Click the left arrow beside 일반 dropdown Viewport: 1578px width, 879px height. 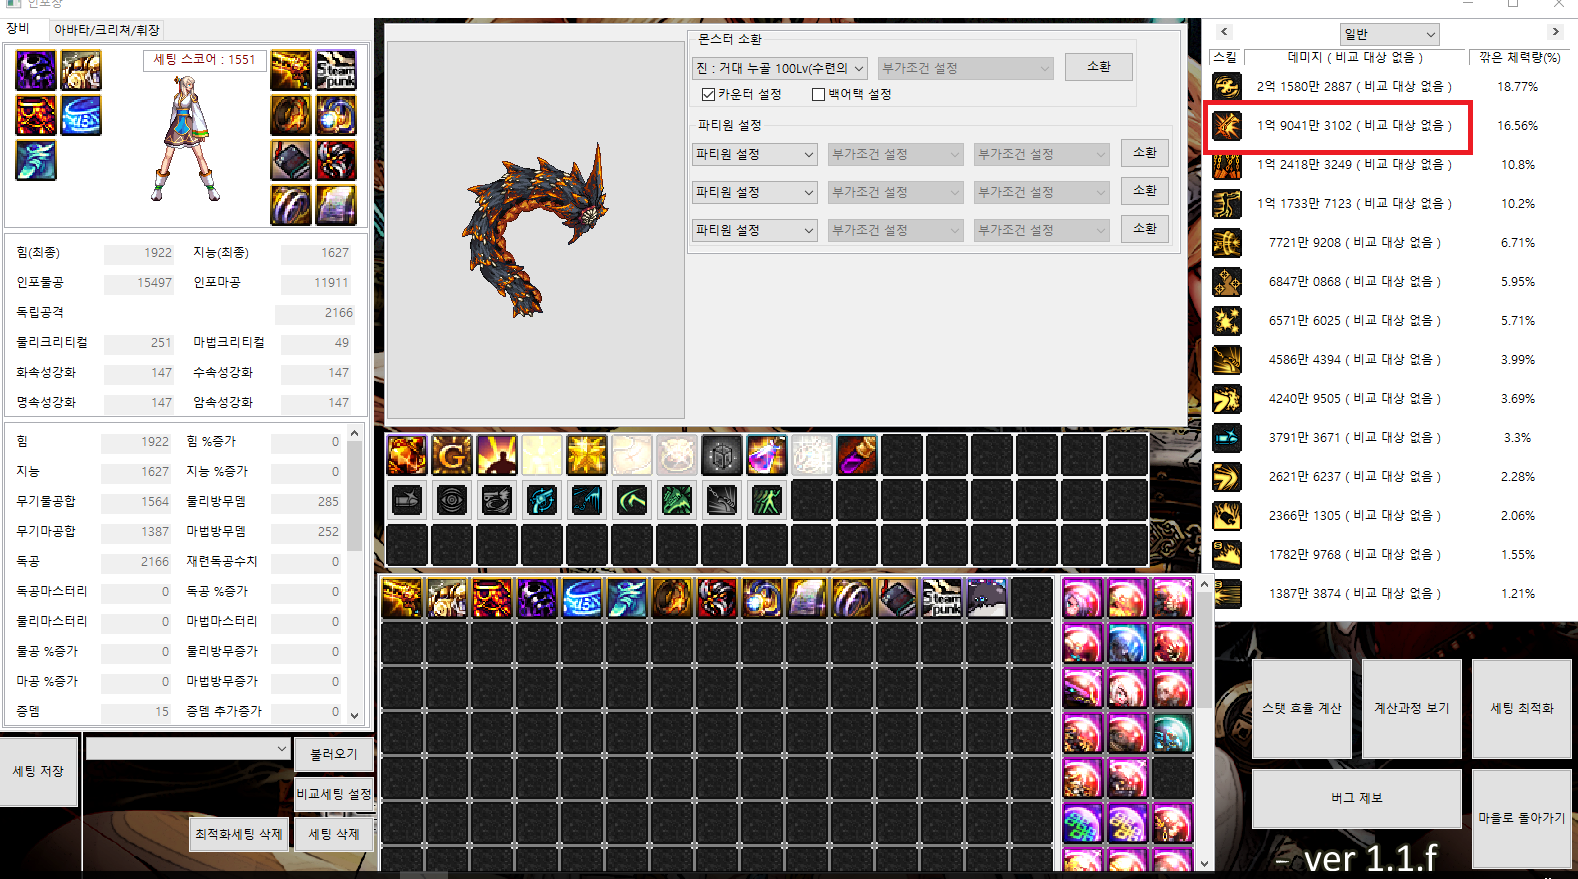click(1224, 32)
